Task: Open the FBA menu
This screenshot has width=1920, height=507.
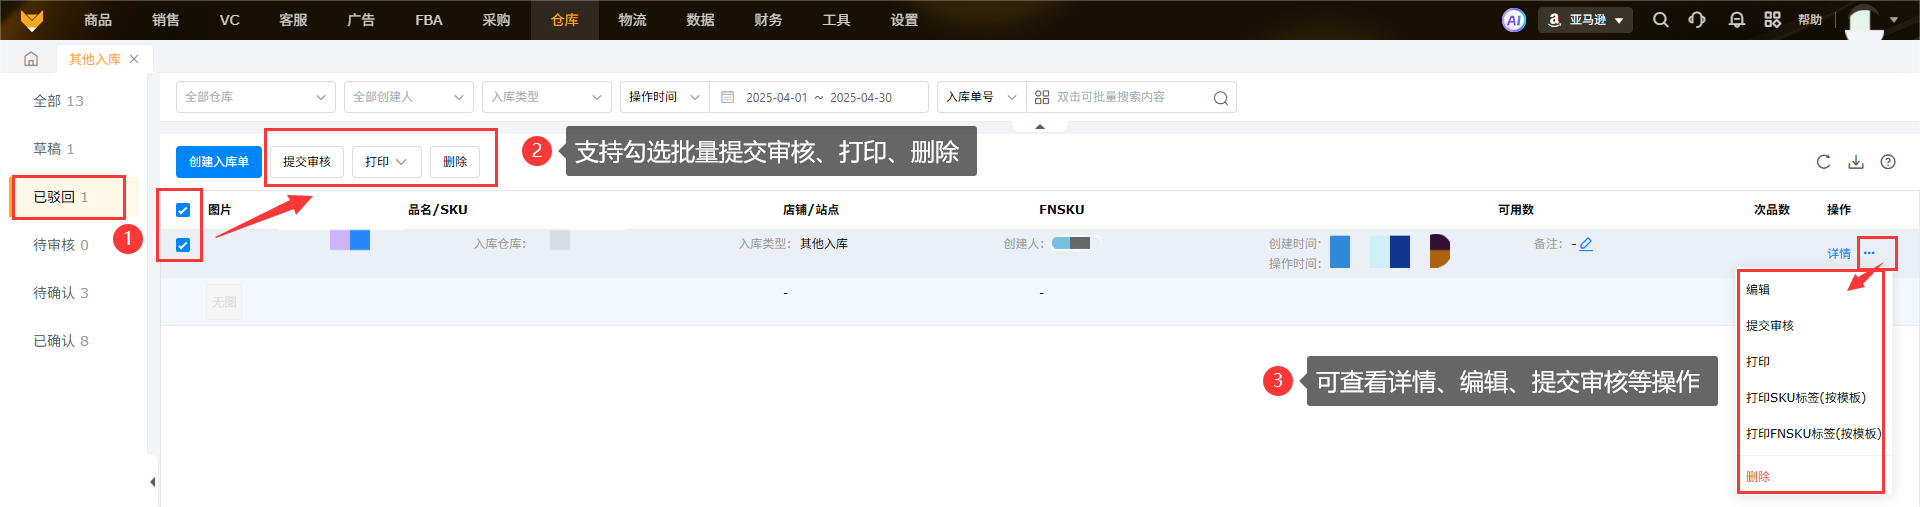Action: (429, 20)
